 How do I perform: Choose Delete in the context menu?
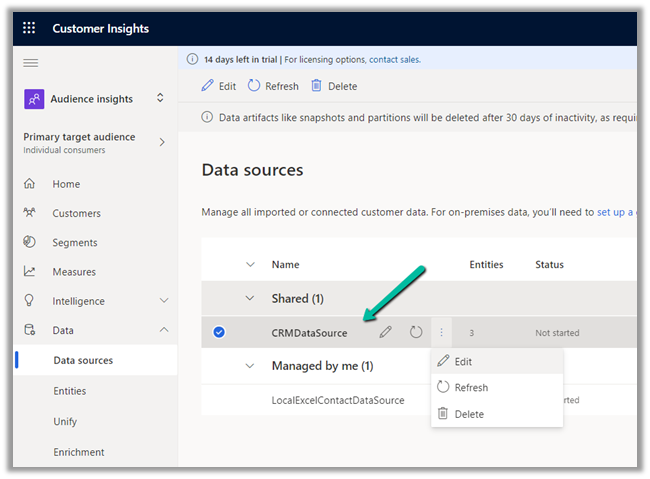coord(468,414)
